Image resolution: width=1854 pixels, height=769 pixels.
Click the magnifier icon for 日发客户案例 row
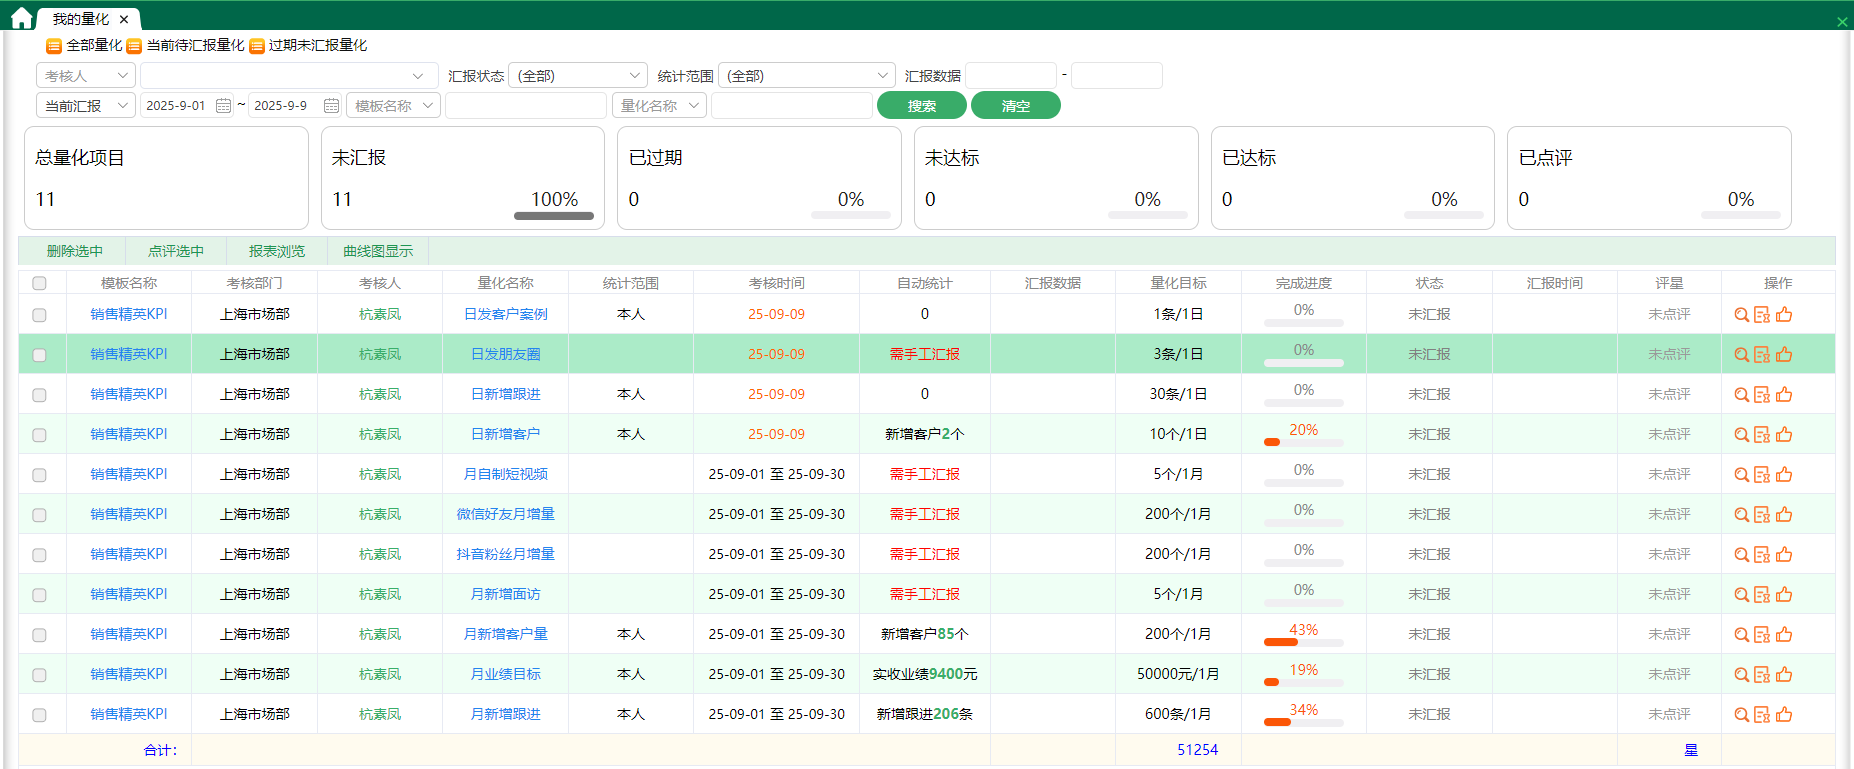pos(1741,315)
